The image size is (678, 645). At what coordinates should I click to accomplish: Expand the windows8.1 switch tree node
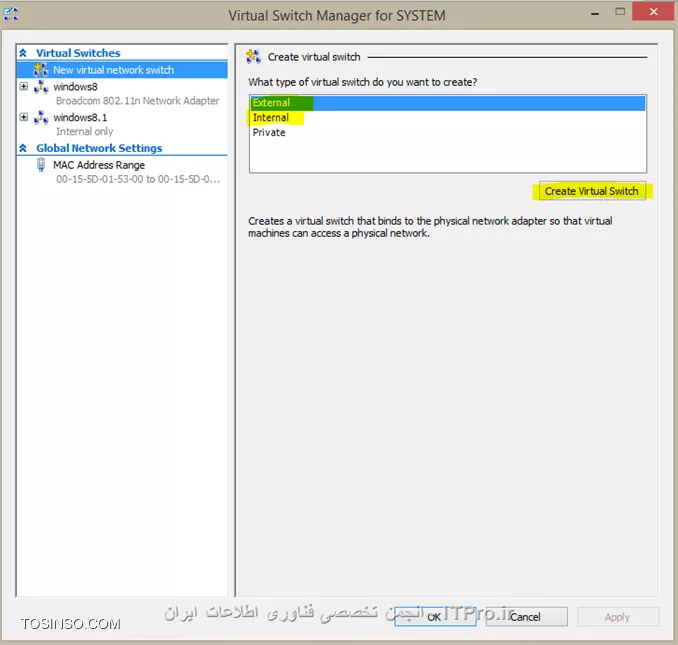point(24,117)
